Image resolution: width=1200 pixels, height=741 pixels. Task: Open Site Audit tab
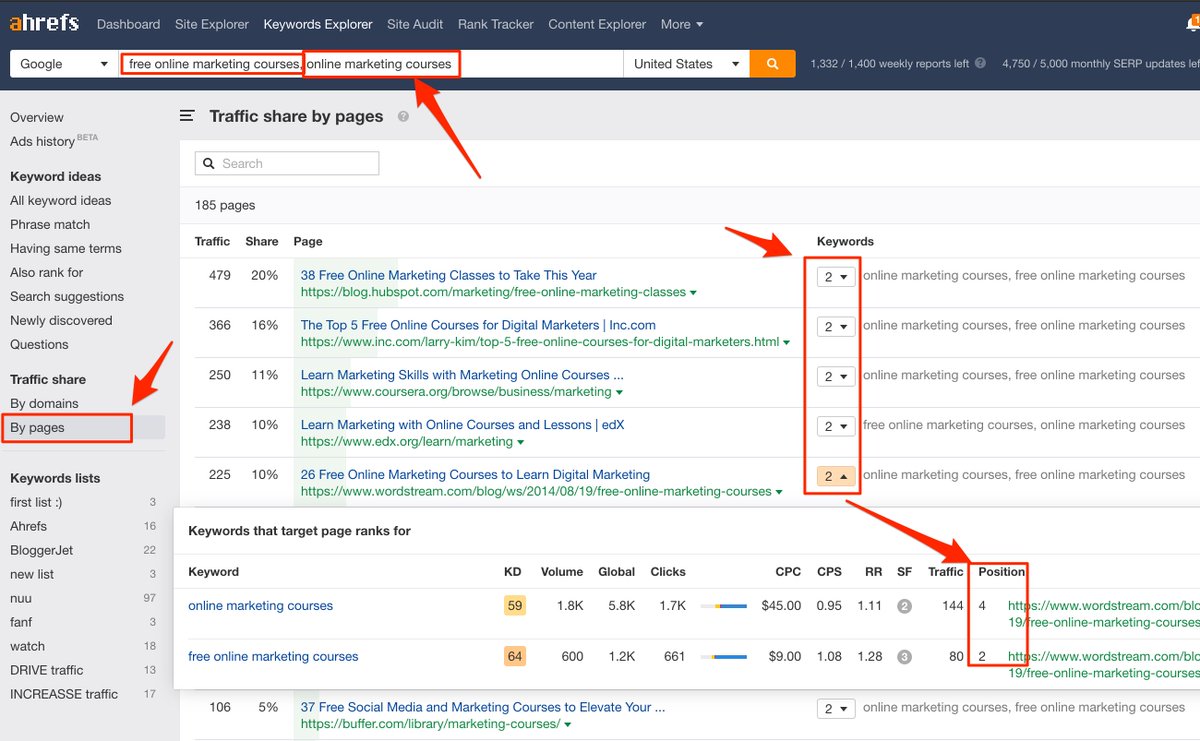click(415, 24)
